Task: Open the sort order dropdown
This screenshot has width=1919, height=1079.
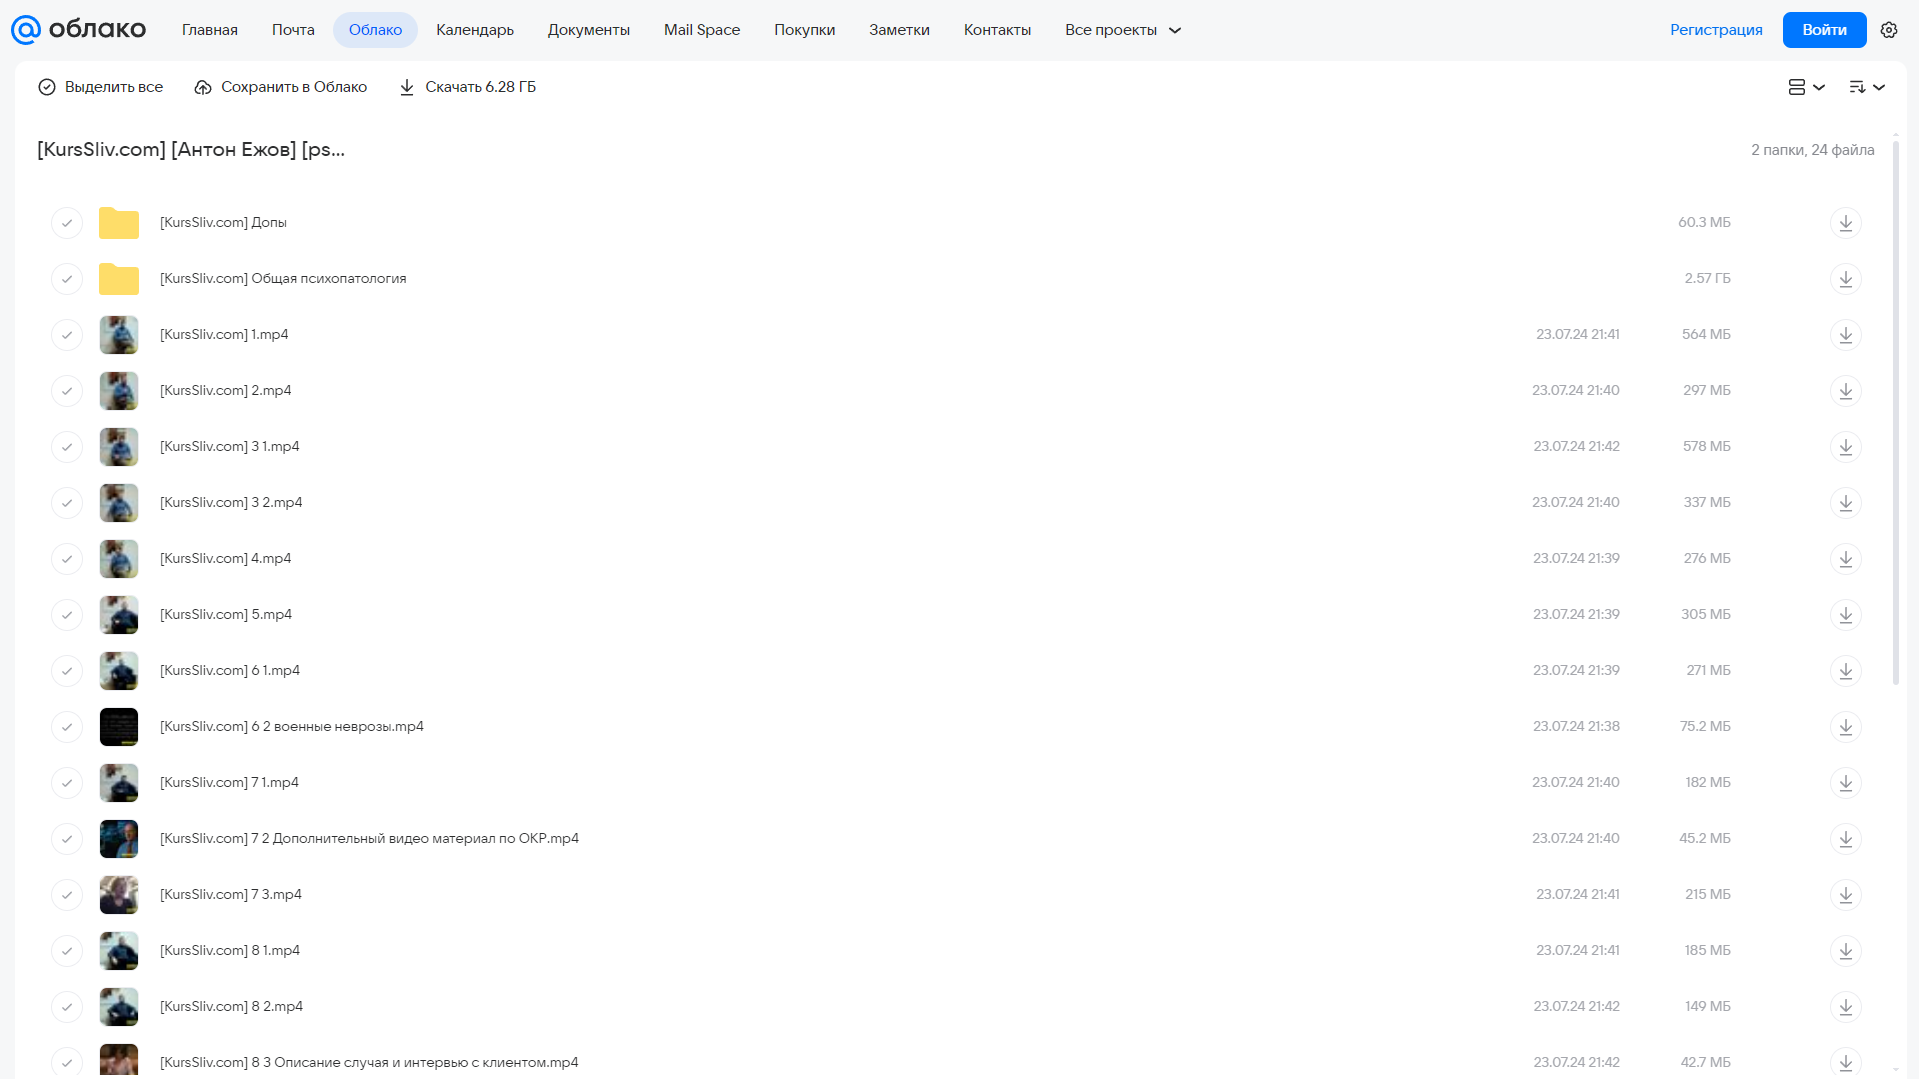Action: (1867, 87)
